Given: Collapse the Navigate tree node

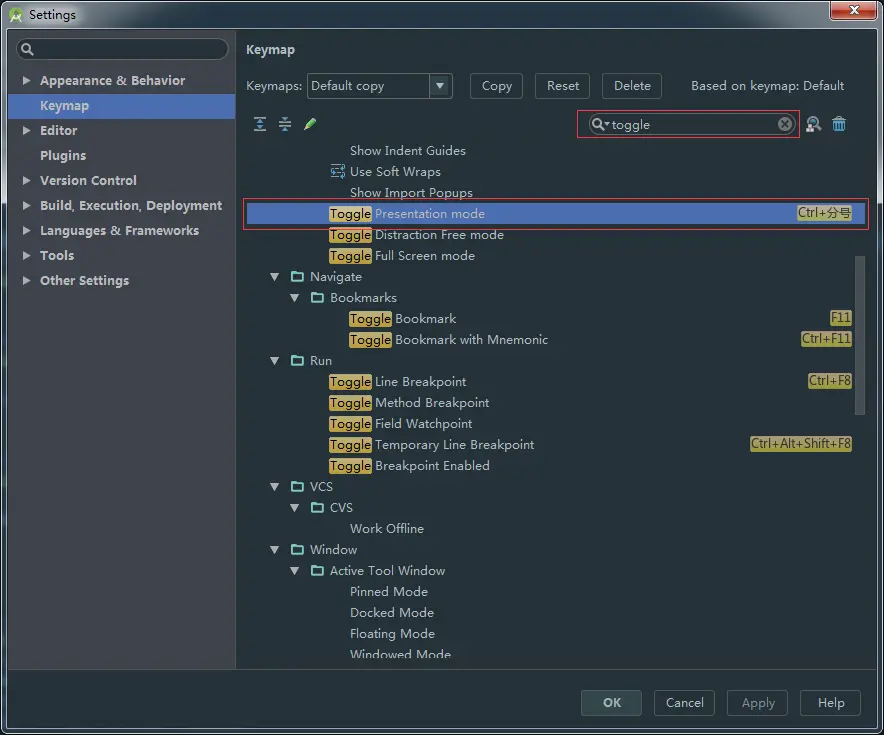Looking at the screenshot, I should click(275, 277).
